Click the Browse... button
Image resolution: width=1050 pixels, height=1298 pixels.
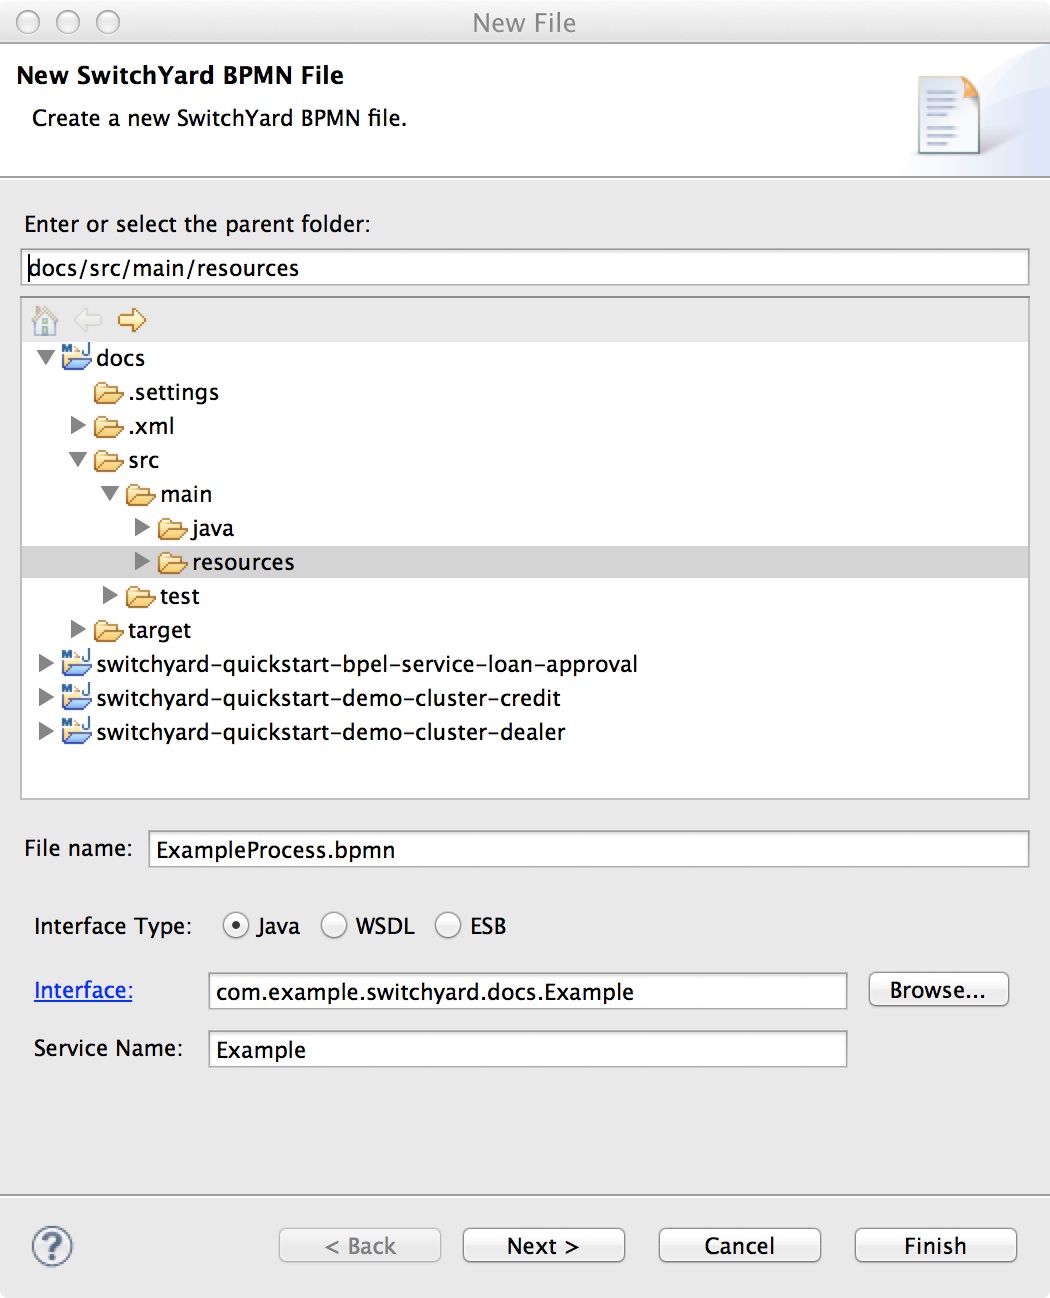coord(938,990)
